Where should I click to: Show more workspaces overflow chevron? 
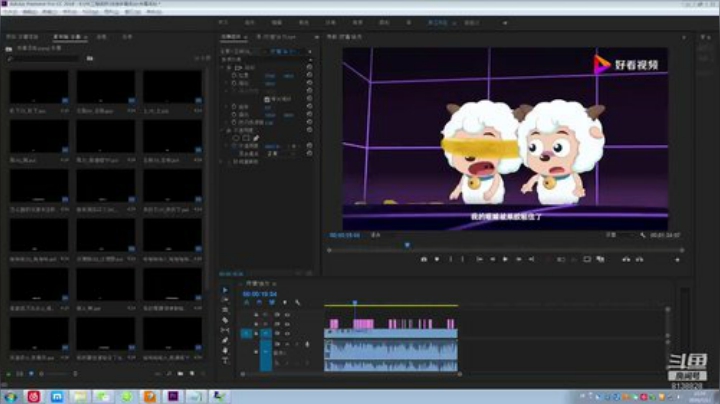pos(505,22)
